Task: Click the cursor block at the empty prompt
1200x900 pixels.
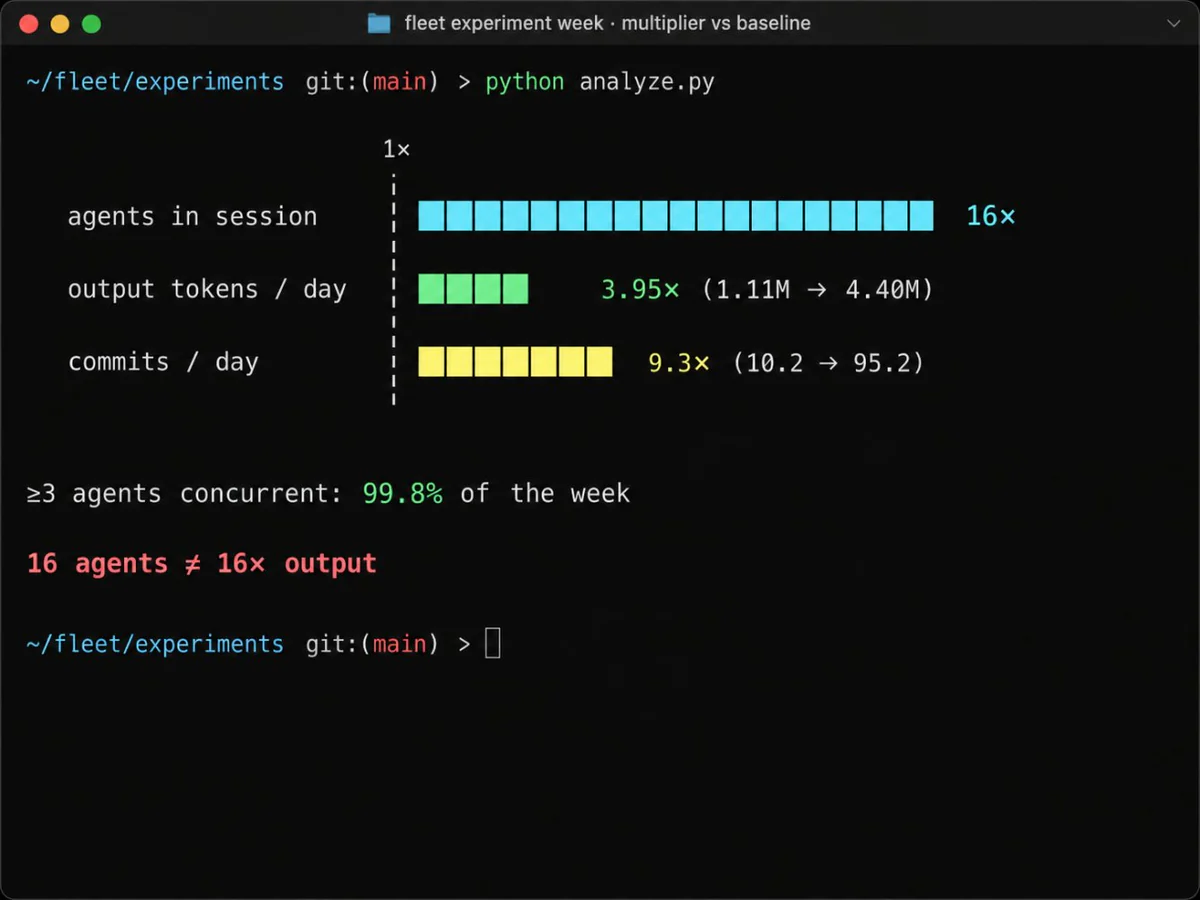Action: click(x=493, y=643)
